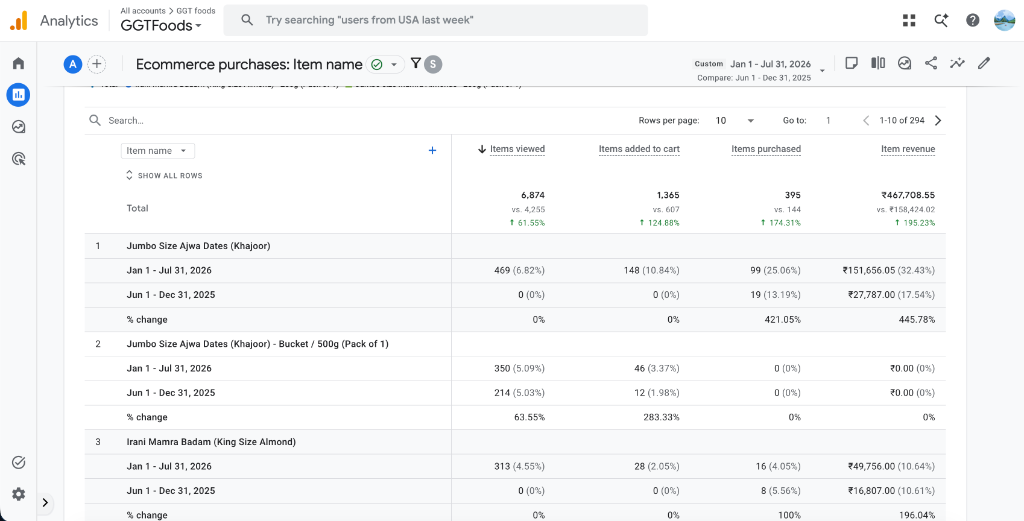Click the 283.33% change cell
Viewport: 1024px width, 521px height.
point(661,417)
